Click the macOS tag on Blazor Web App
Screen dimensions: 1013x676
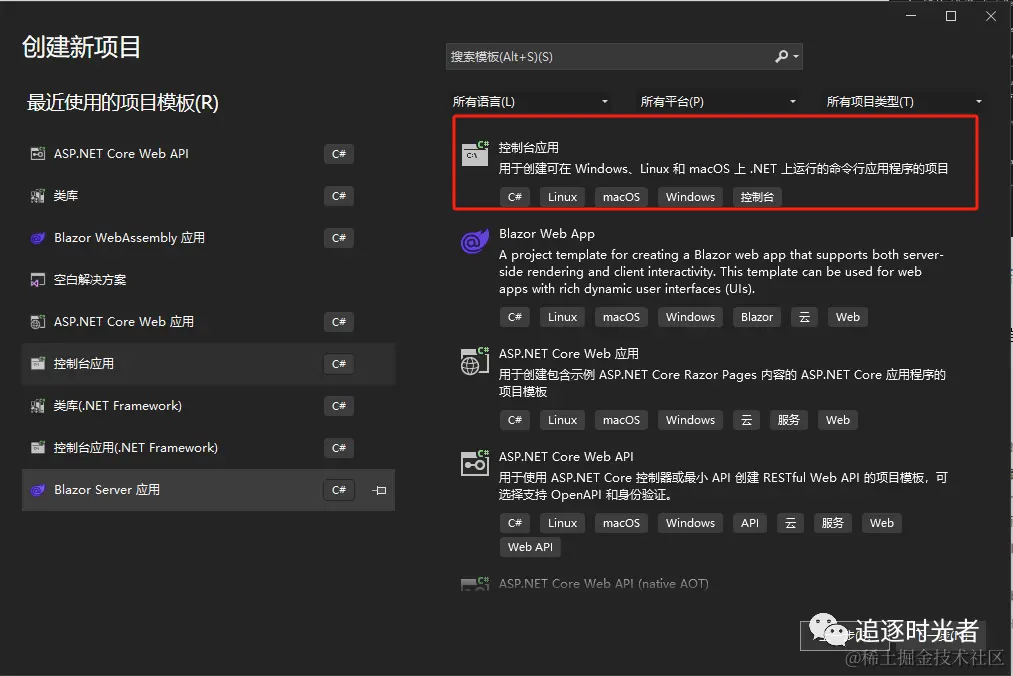(x=621, y=317)
